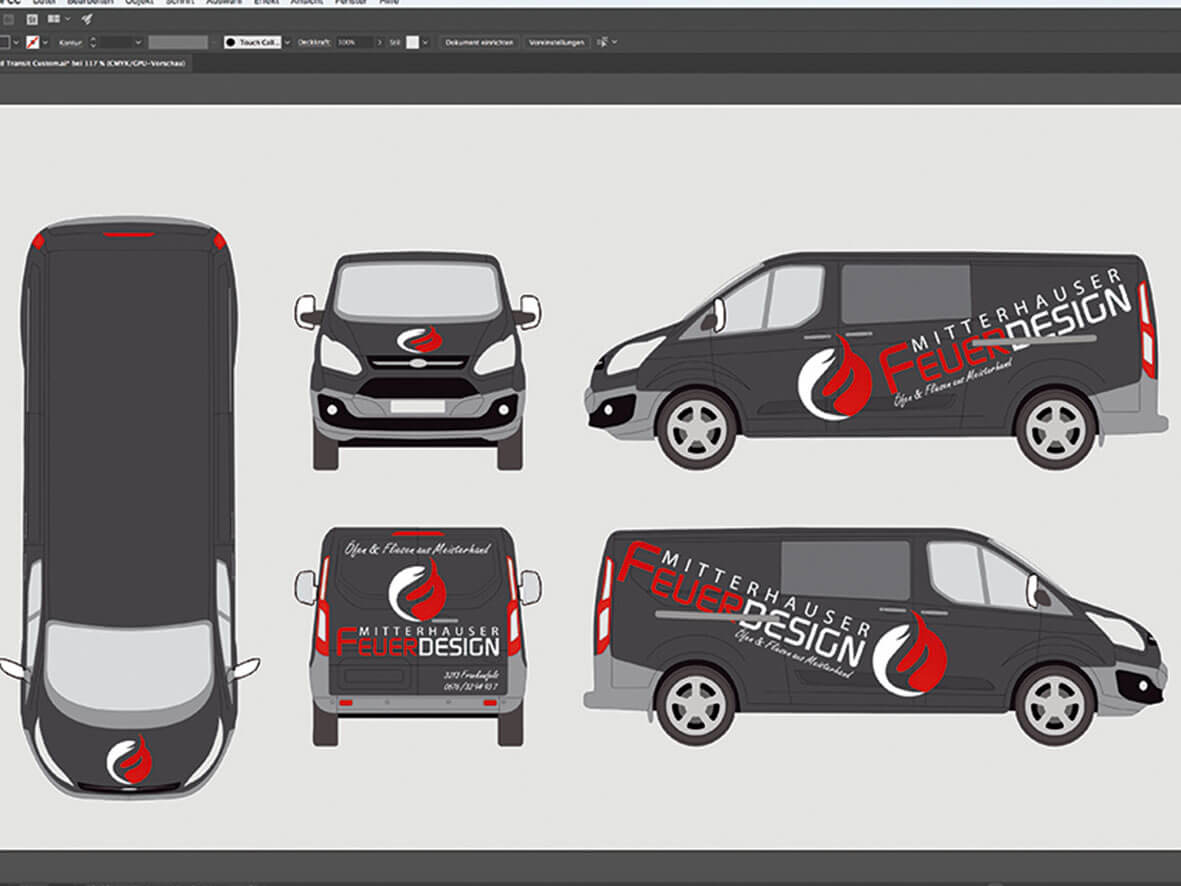The width and height of the screenshot is (1181, 886).
Task: Adjust the stroke weight stepper arrows
Action: coord(93,43)
